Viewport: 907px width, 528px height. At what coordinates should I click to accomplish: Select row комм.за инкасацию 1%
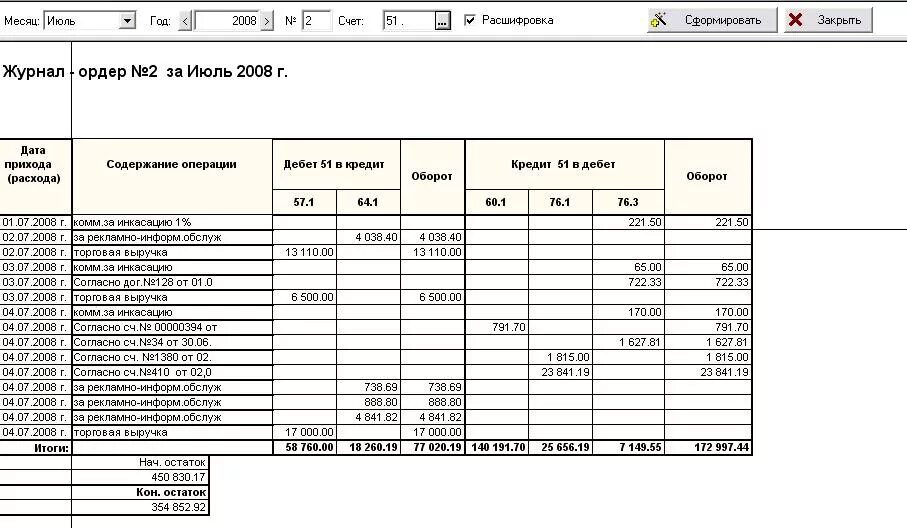pos(172,222)
